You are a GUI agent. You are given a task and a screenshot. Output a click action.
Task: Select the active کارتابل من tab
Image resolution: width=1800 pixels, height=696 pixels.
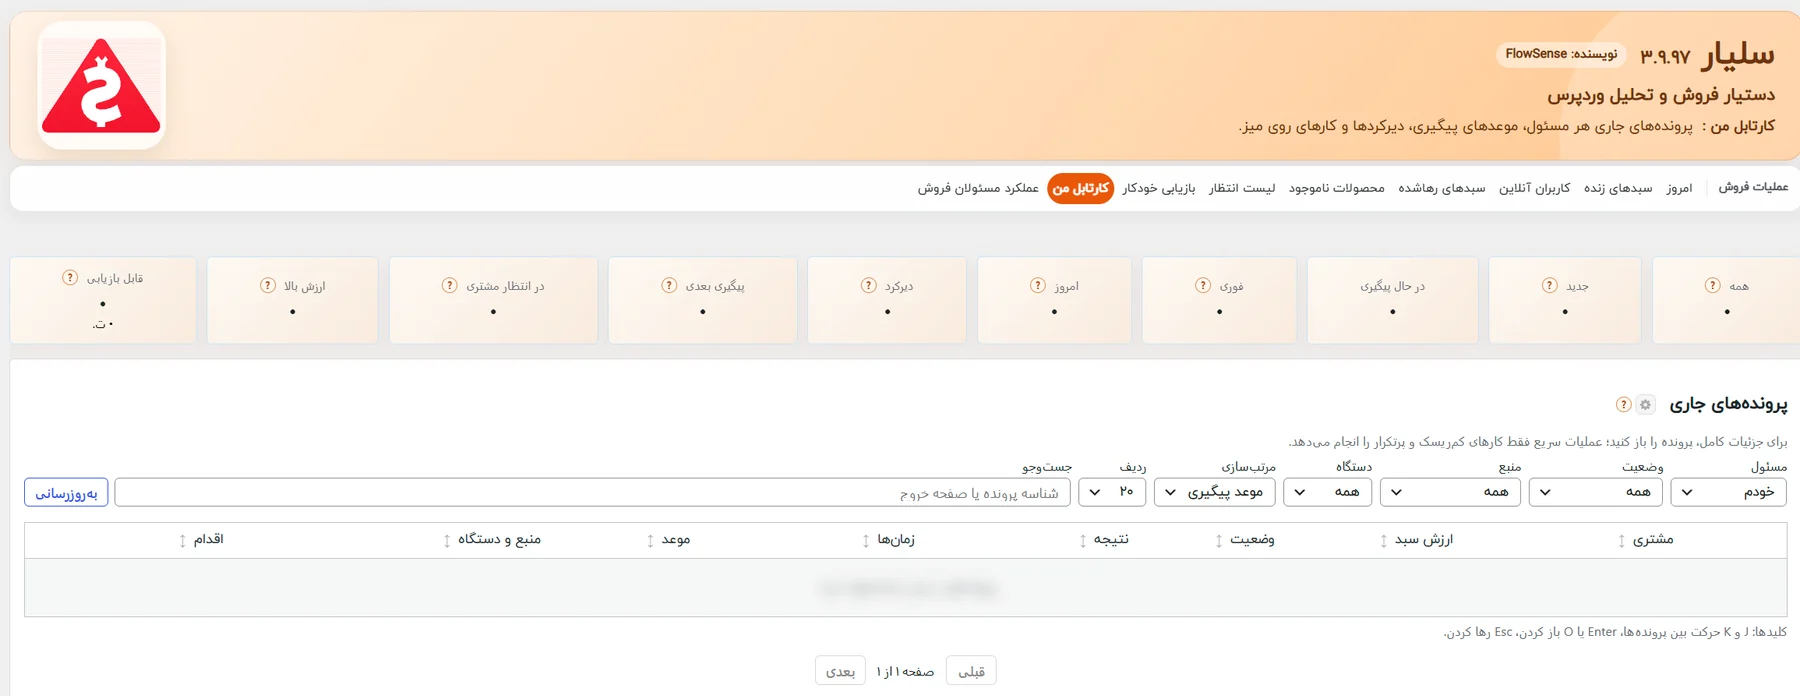[1080, 188]
